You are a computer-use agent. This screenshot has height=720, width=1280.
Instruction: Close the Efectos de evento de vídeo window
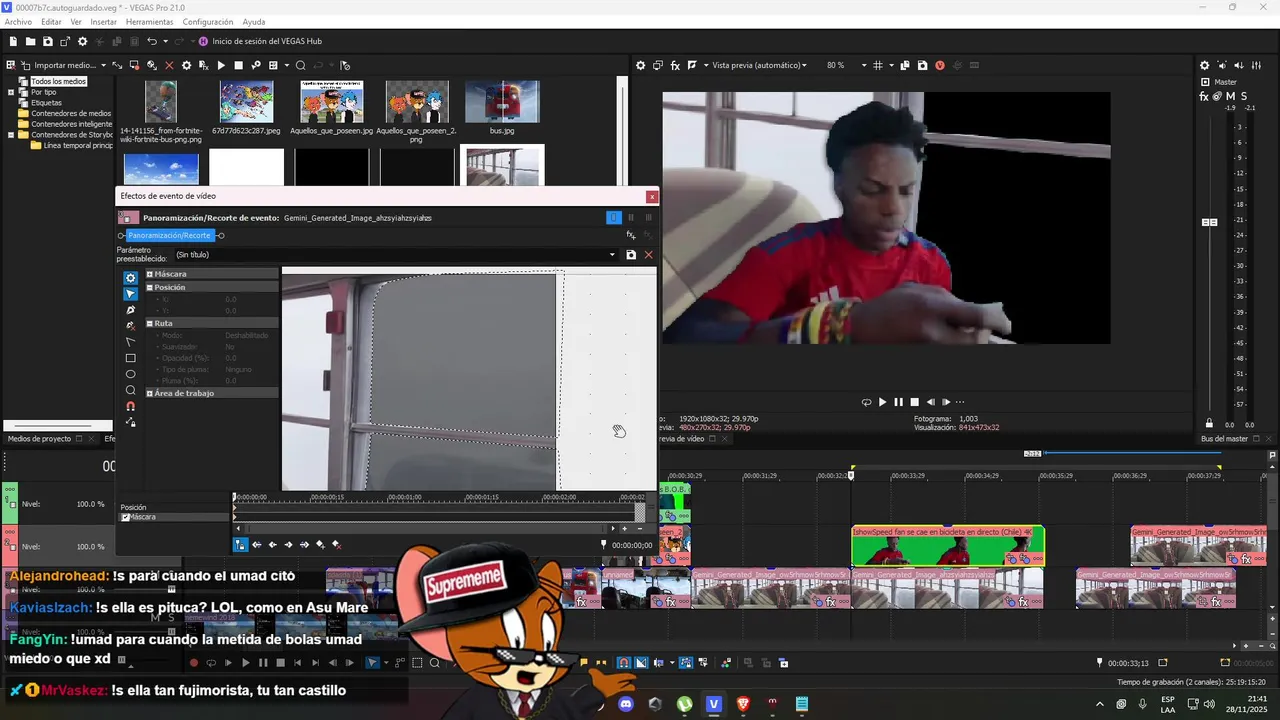point(652,197)
